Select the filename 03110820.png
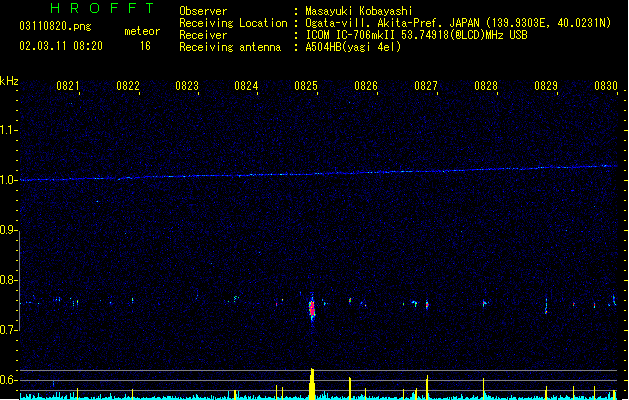The height and width of the screenshot is (400, 629). (55, 26)
